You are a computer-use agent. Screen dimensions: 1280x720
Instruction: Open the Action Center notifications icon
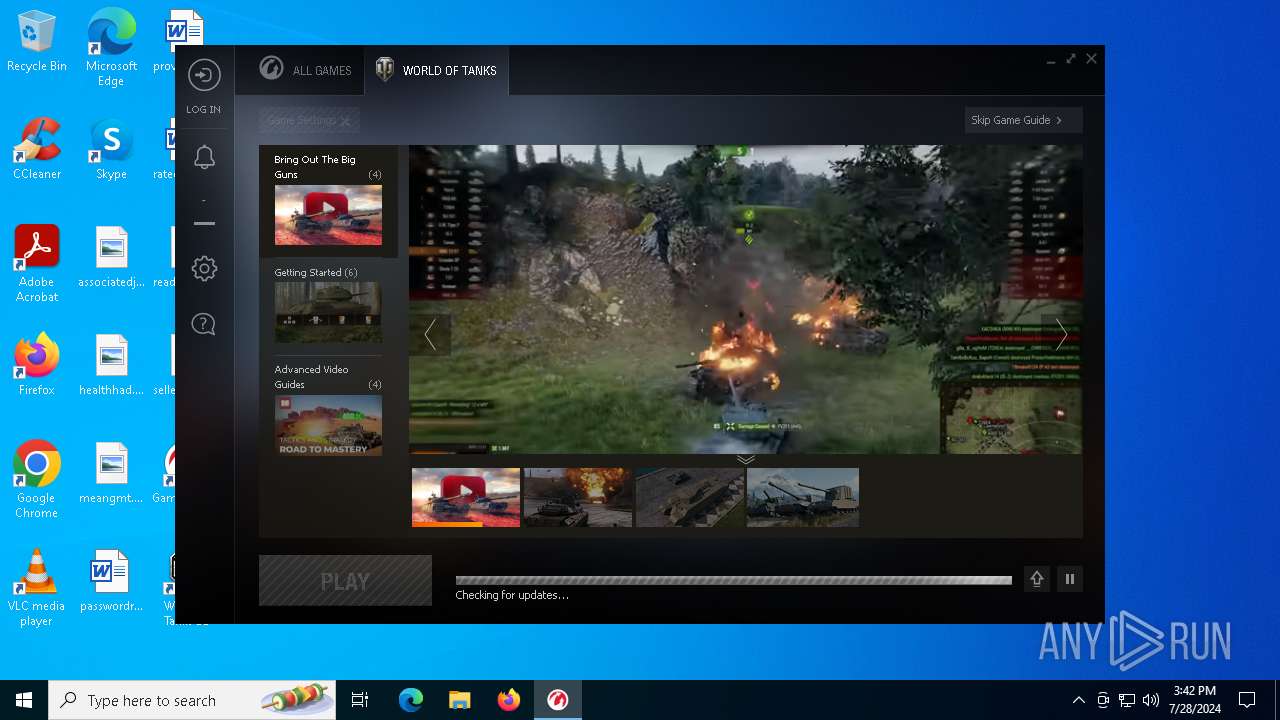coord(1247,700)
